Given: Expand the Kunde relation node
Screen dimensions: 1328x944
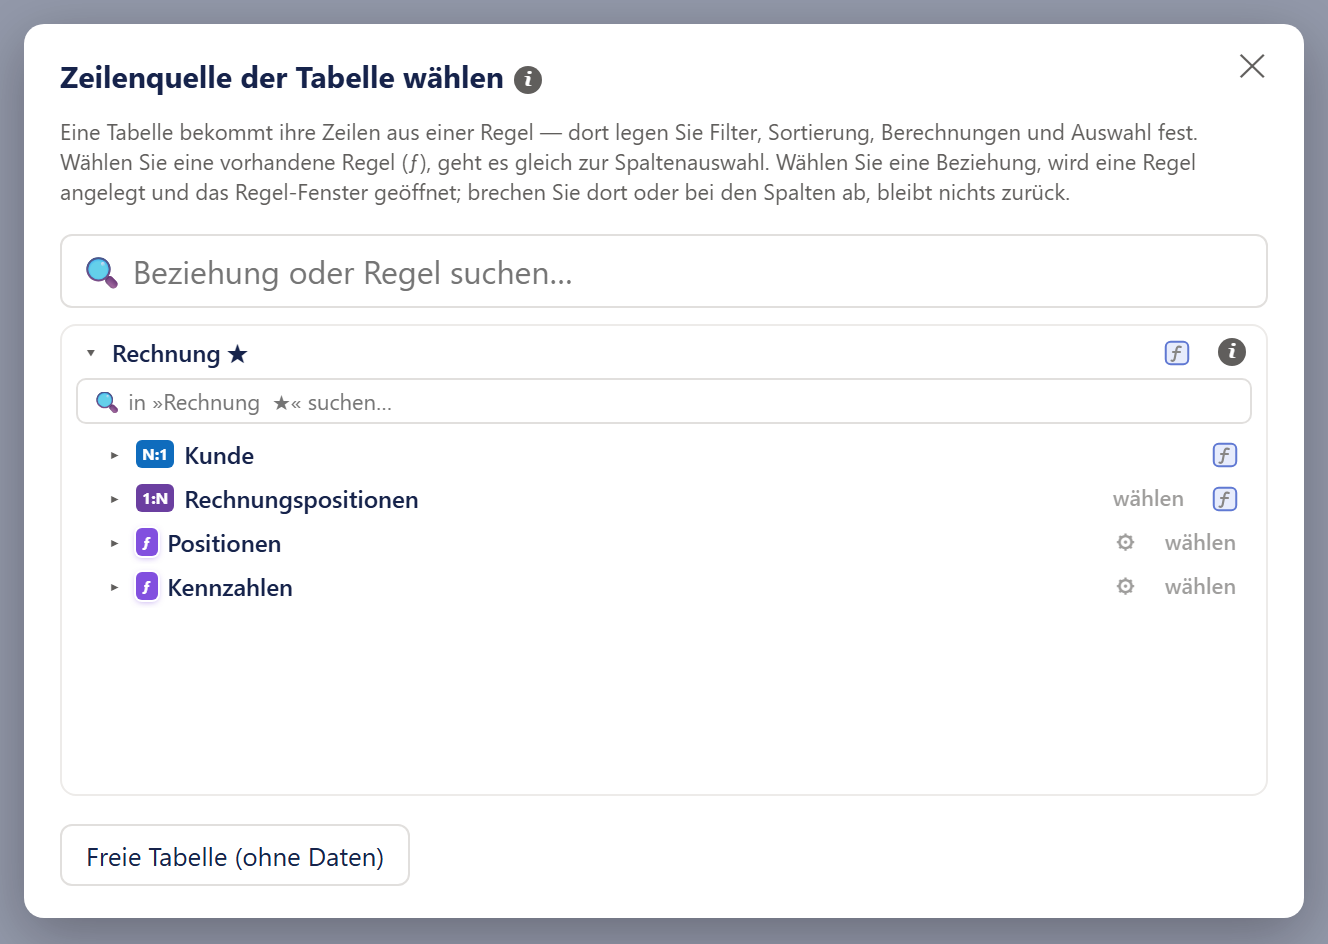Looking at the screenshot, I should pyautogui.click(x=114, y=455).
